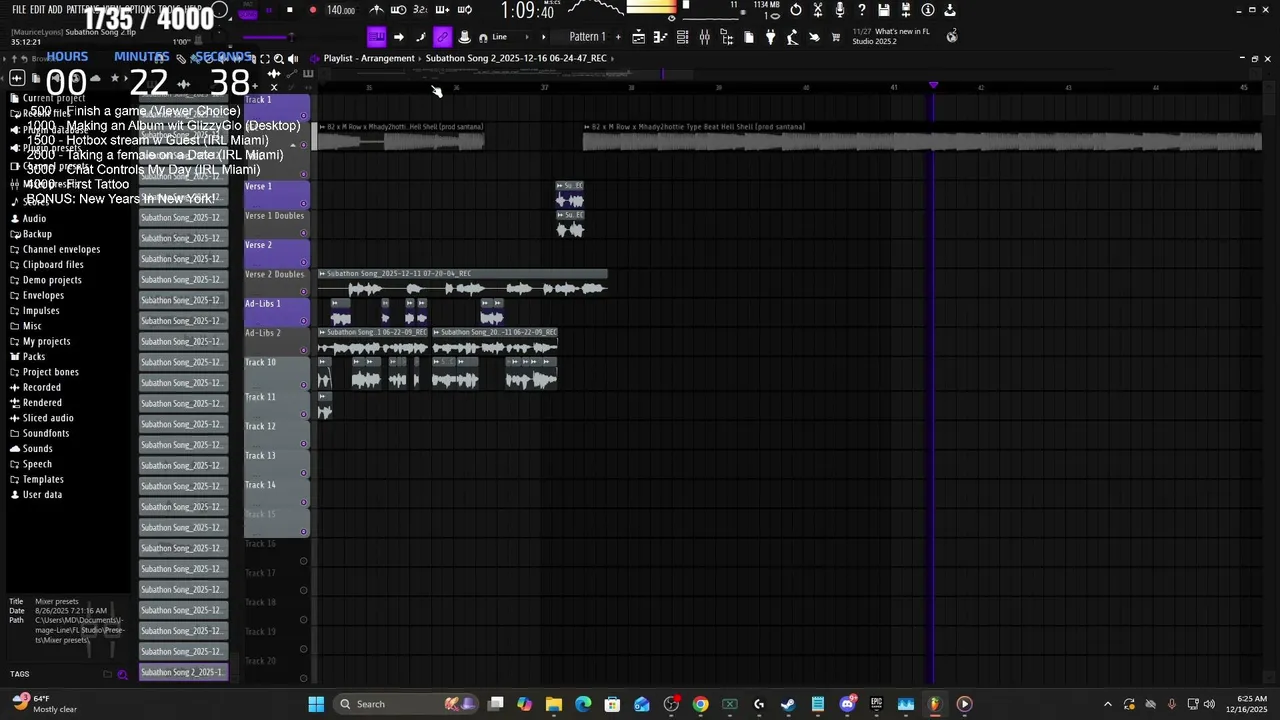1280x720 pixels.
Task: Toggle the magnet snap icon before Line
Action: coord(483,37)
